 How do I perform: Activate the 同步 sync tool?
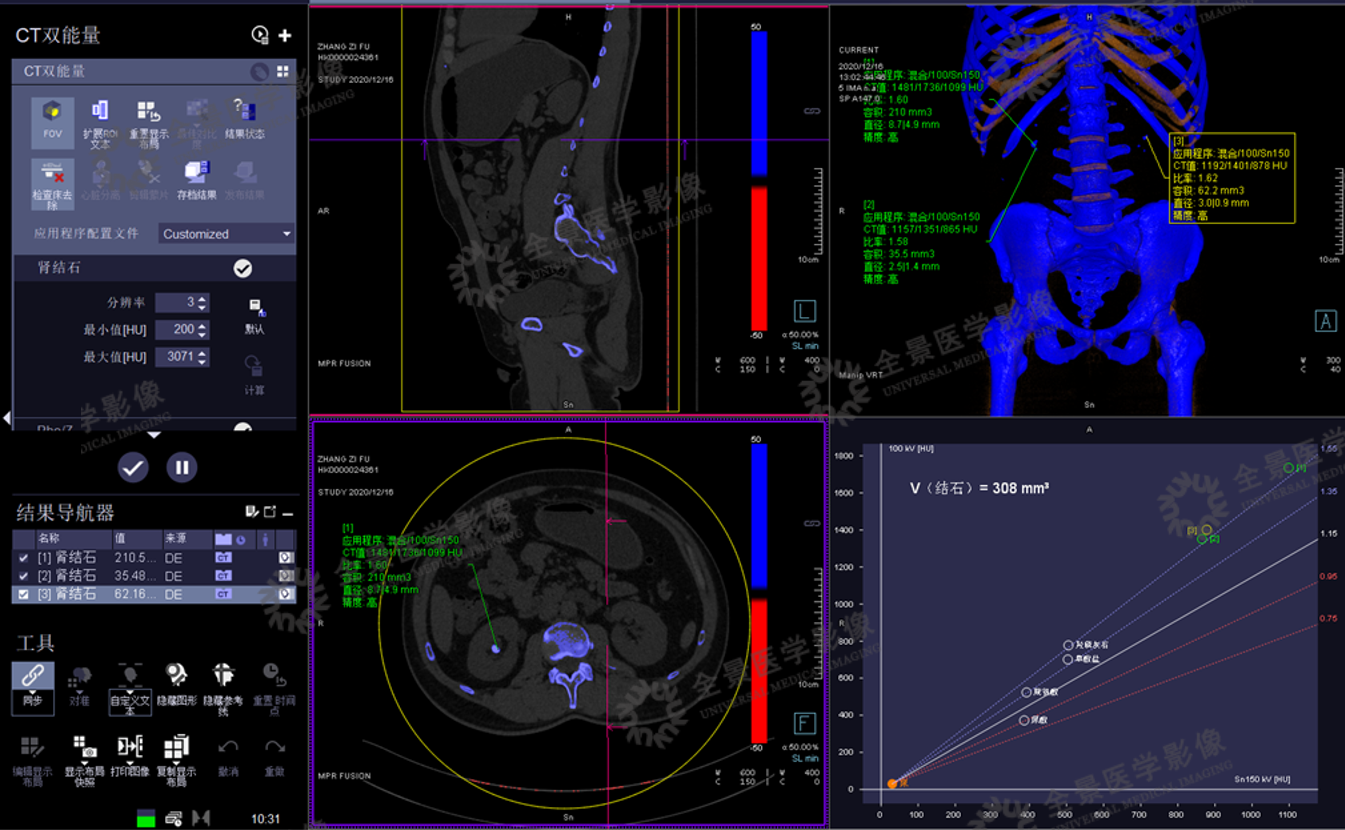click(x=32, y=682)
